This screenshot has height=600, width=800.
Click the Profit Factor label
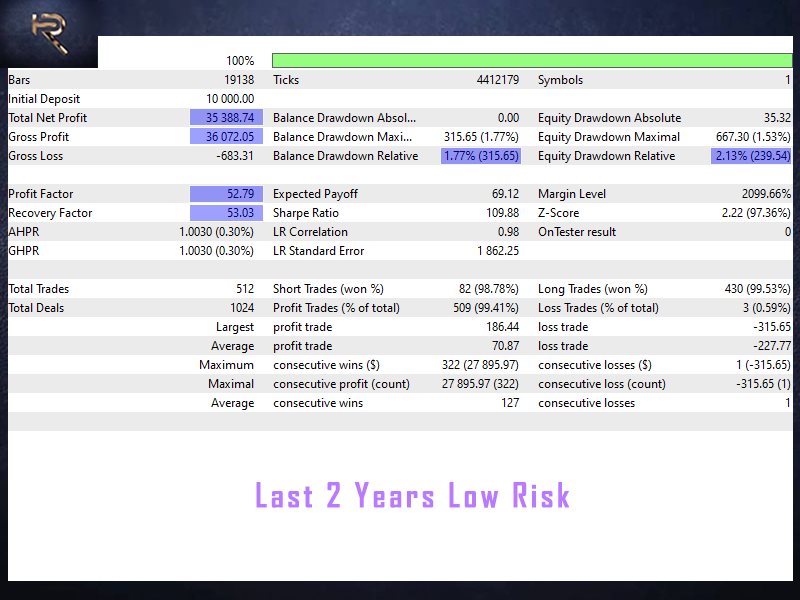tap(40, 193)
